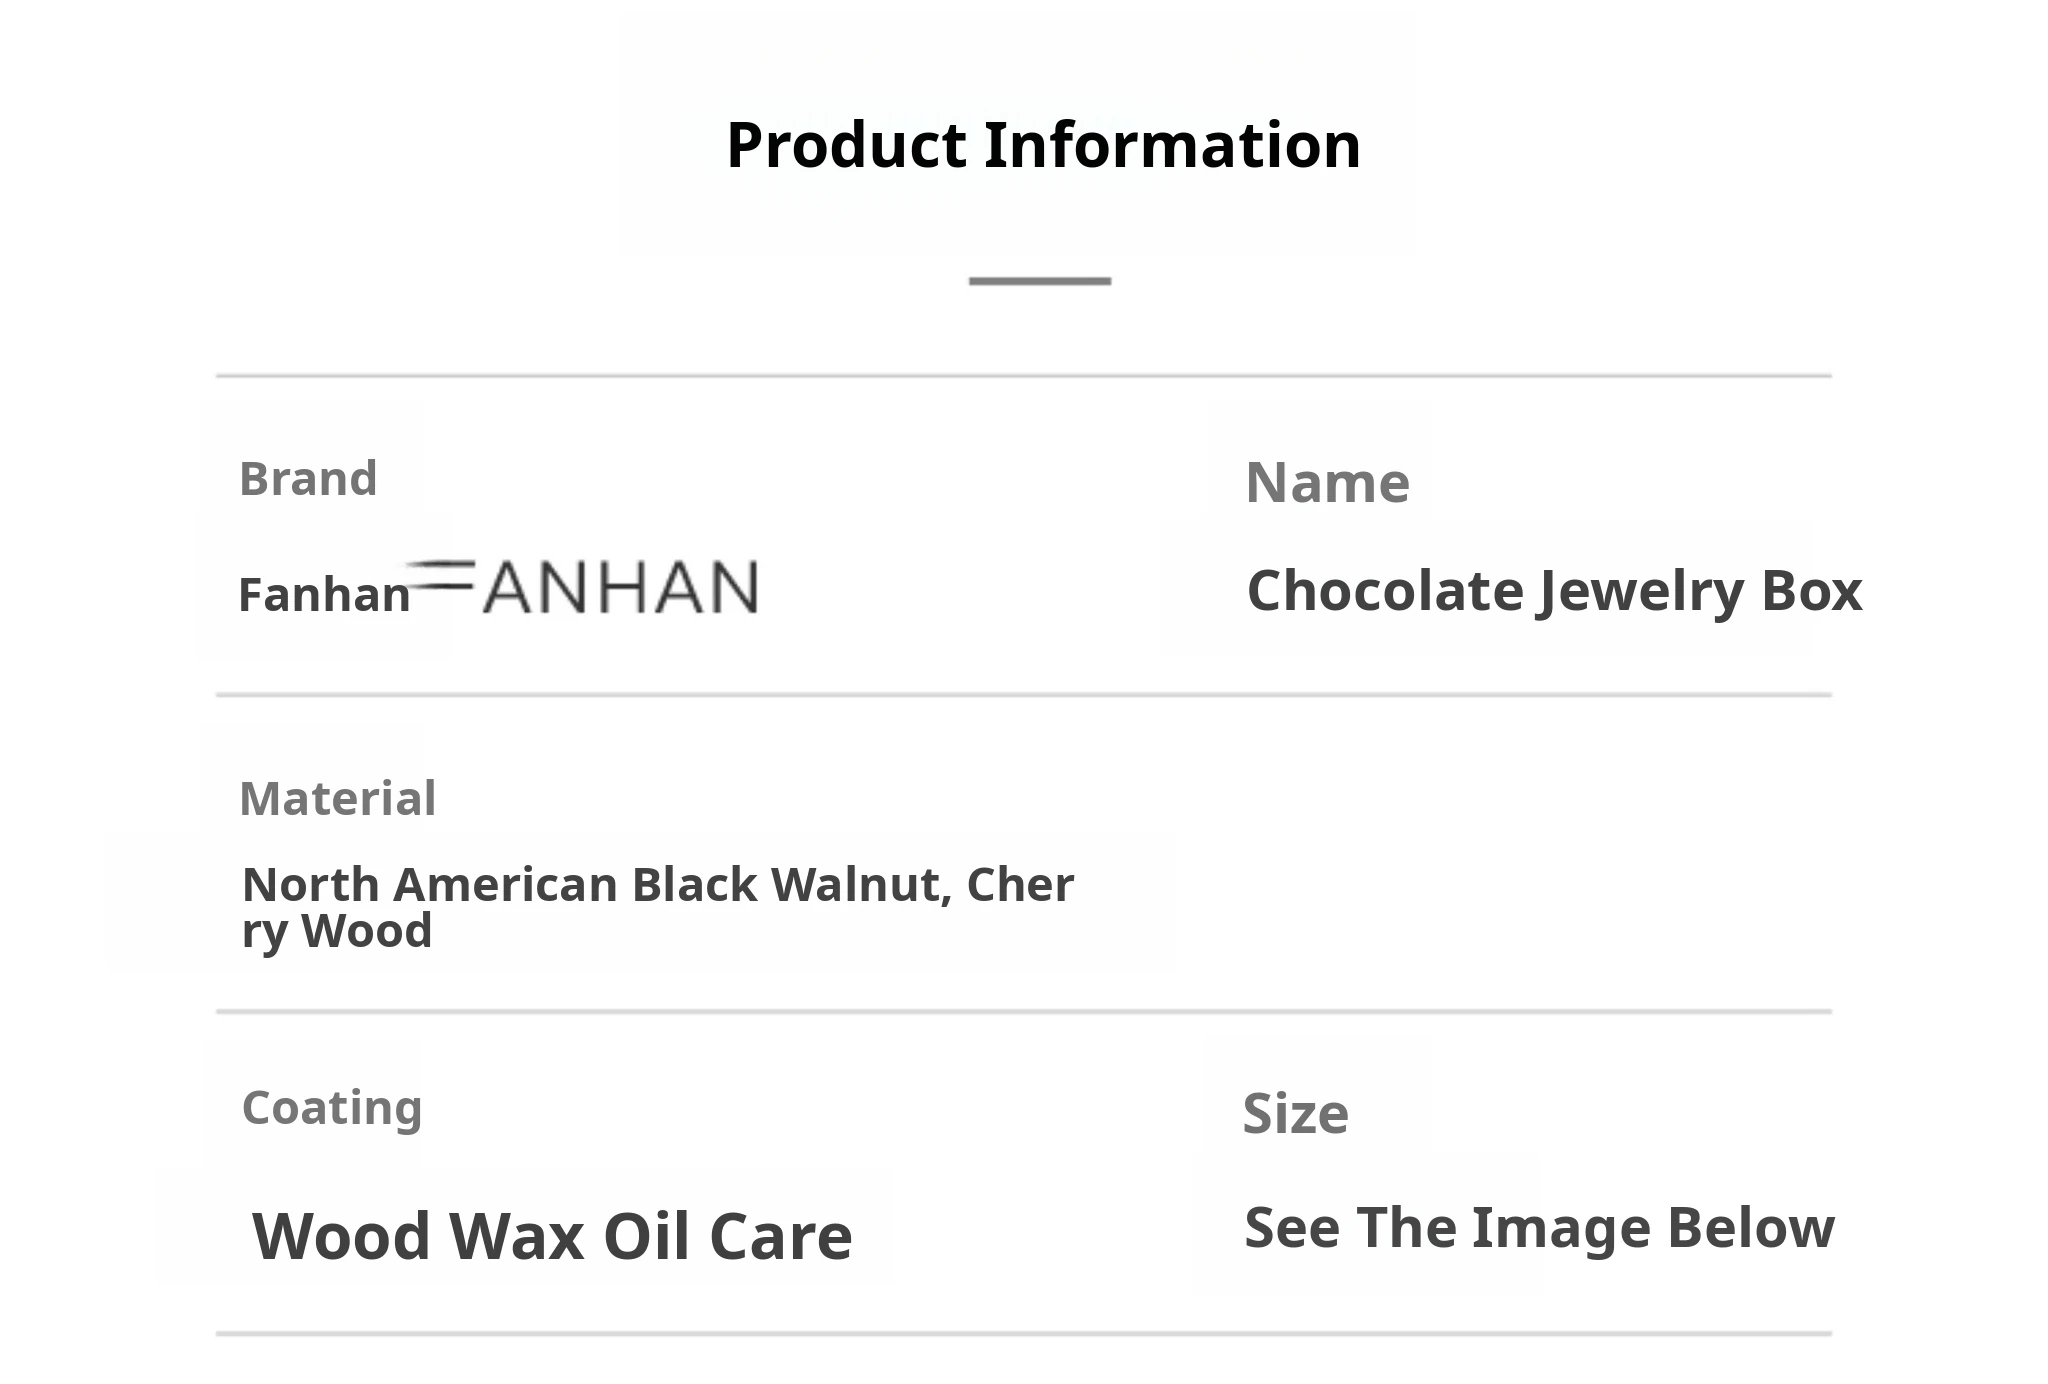The width and height of the screenshot is (2048, 1384).
Task: Click the Chocolate Jewelry Box product name
Action: (1554, 591)
